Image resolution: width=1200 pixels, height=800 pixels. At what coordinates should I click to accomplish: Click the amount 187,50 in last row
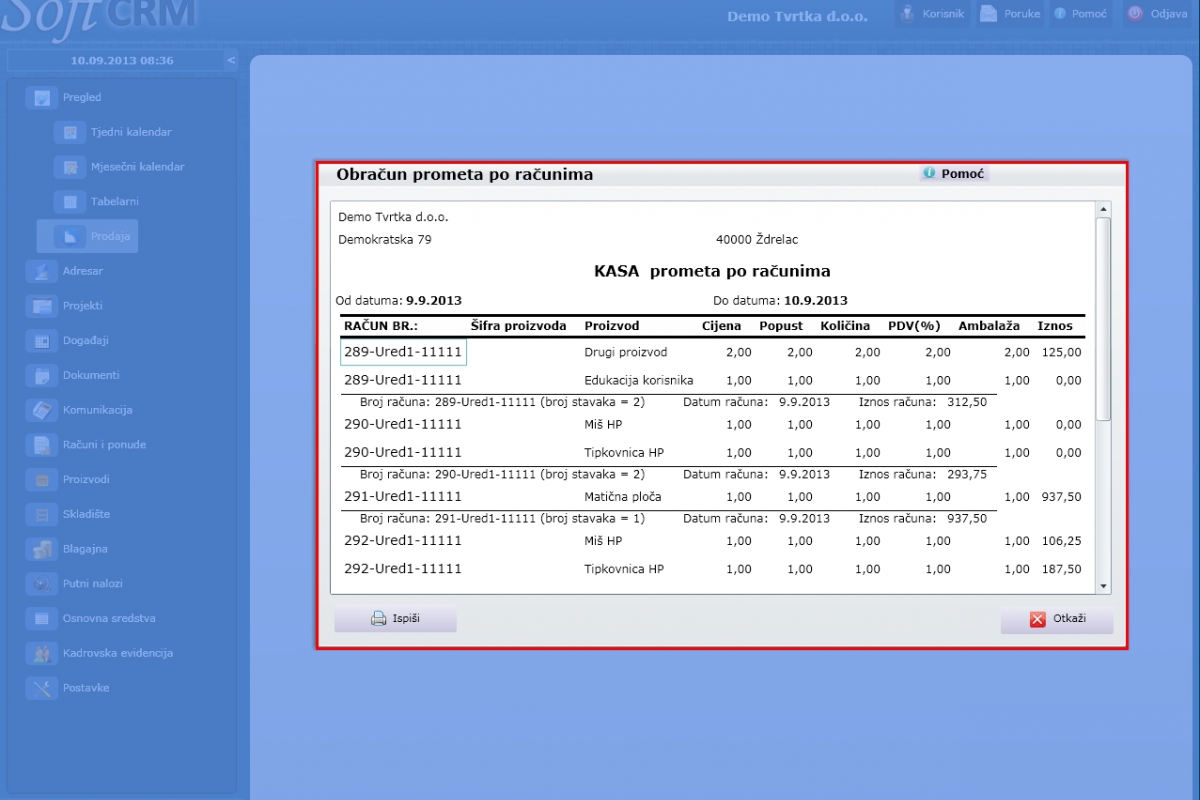point(1061,569)
